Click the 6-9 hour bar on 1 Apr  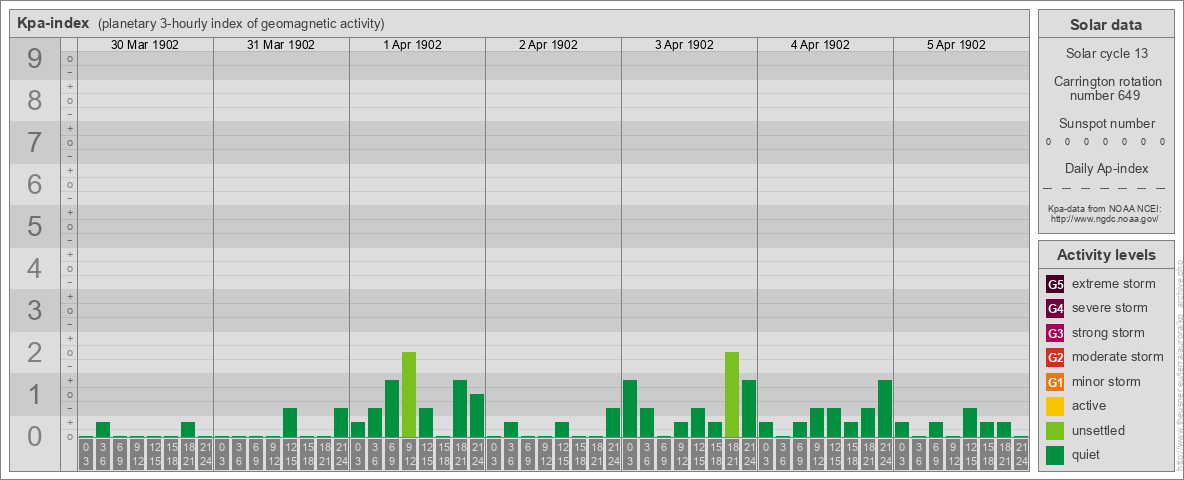click(392, 408)
